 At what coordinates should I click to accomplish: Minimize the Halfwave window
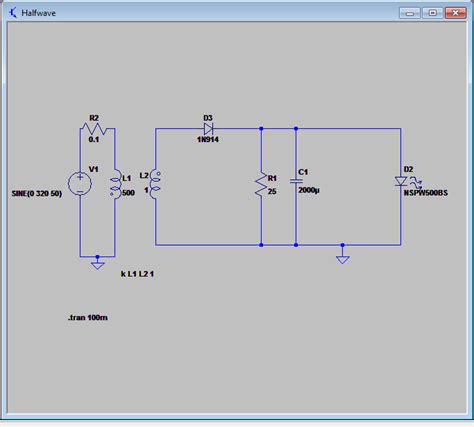(410, 13)
